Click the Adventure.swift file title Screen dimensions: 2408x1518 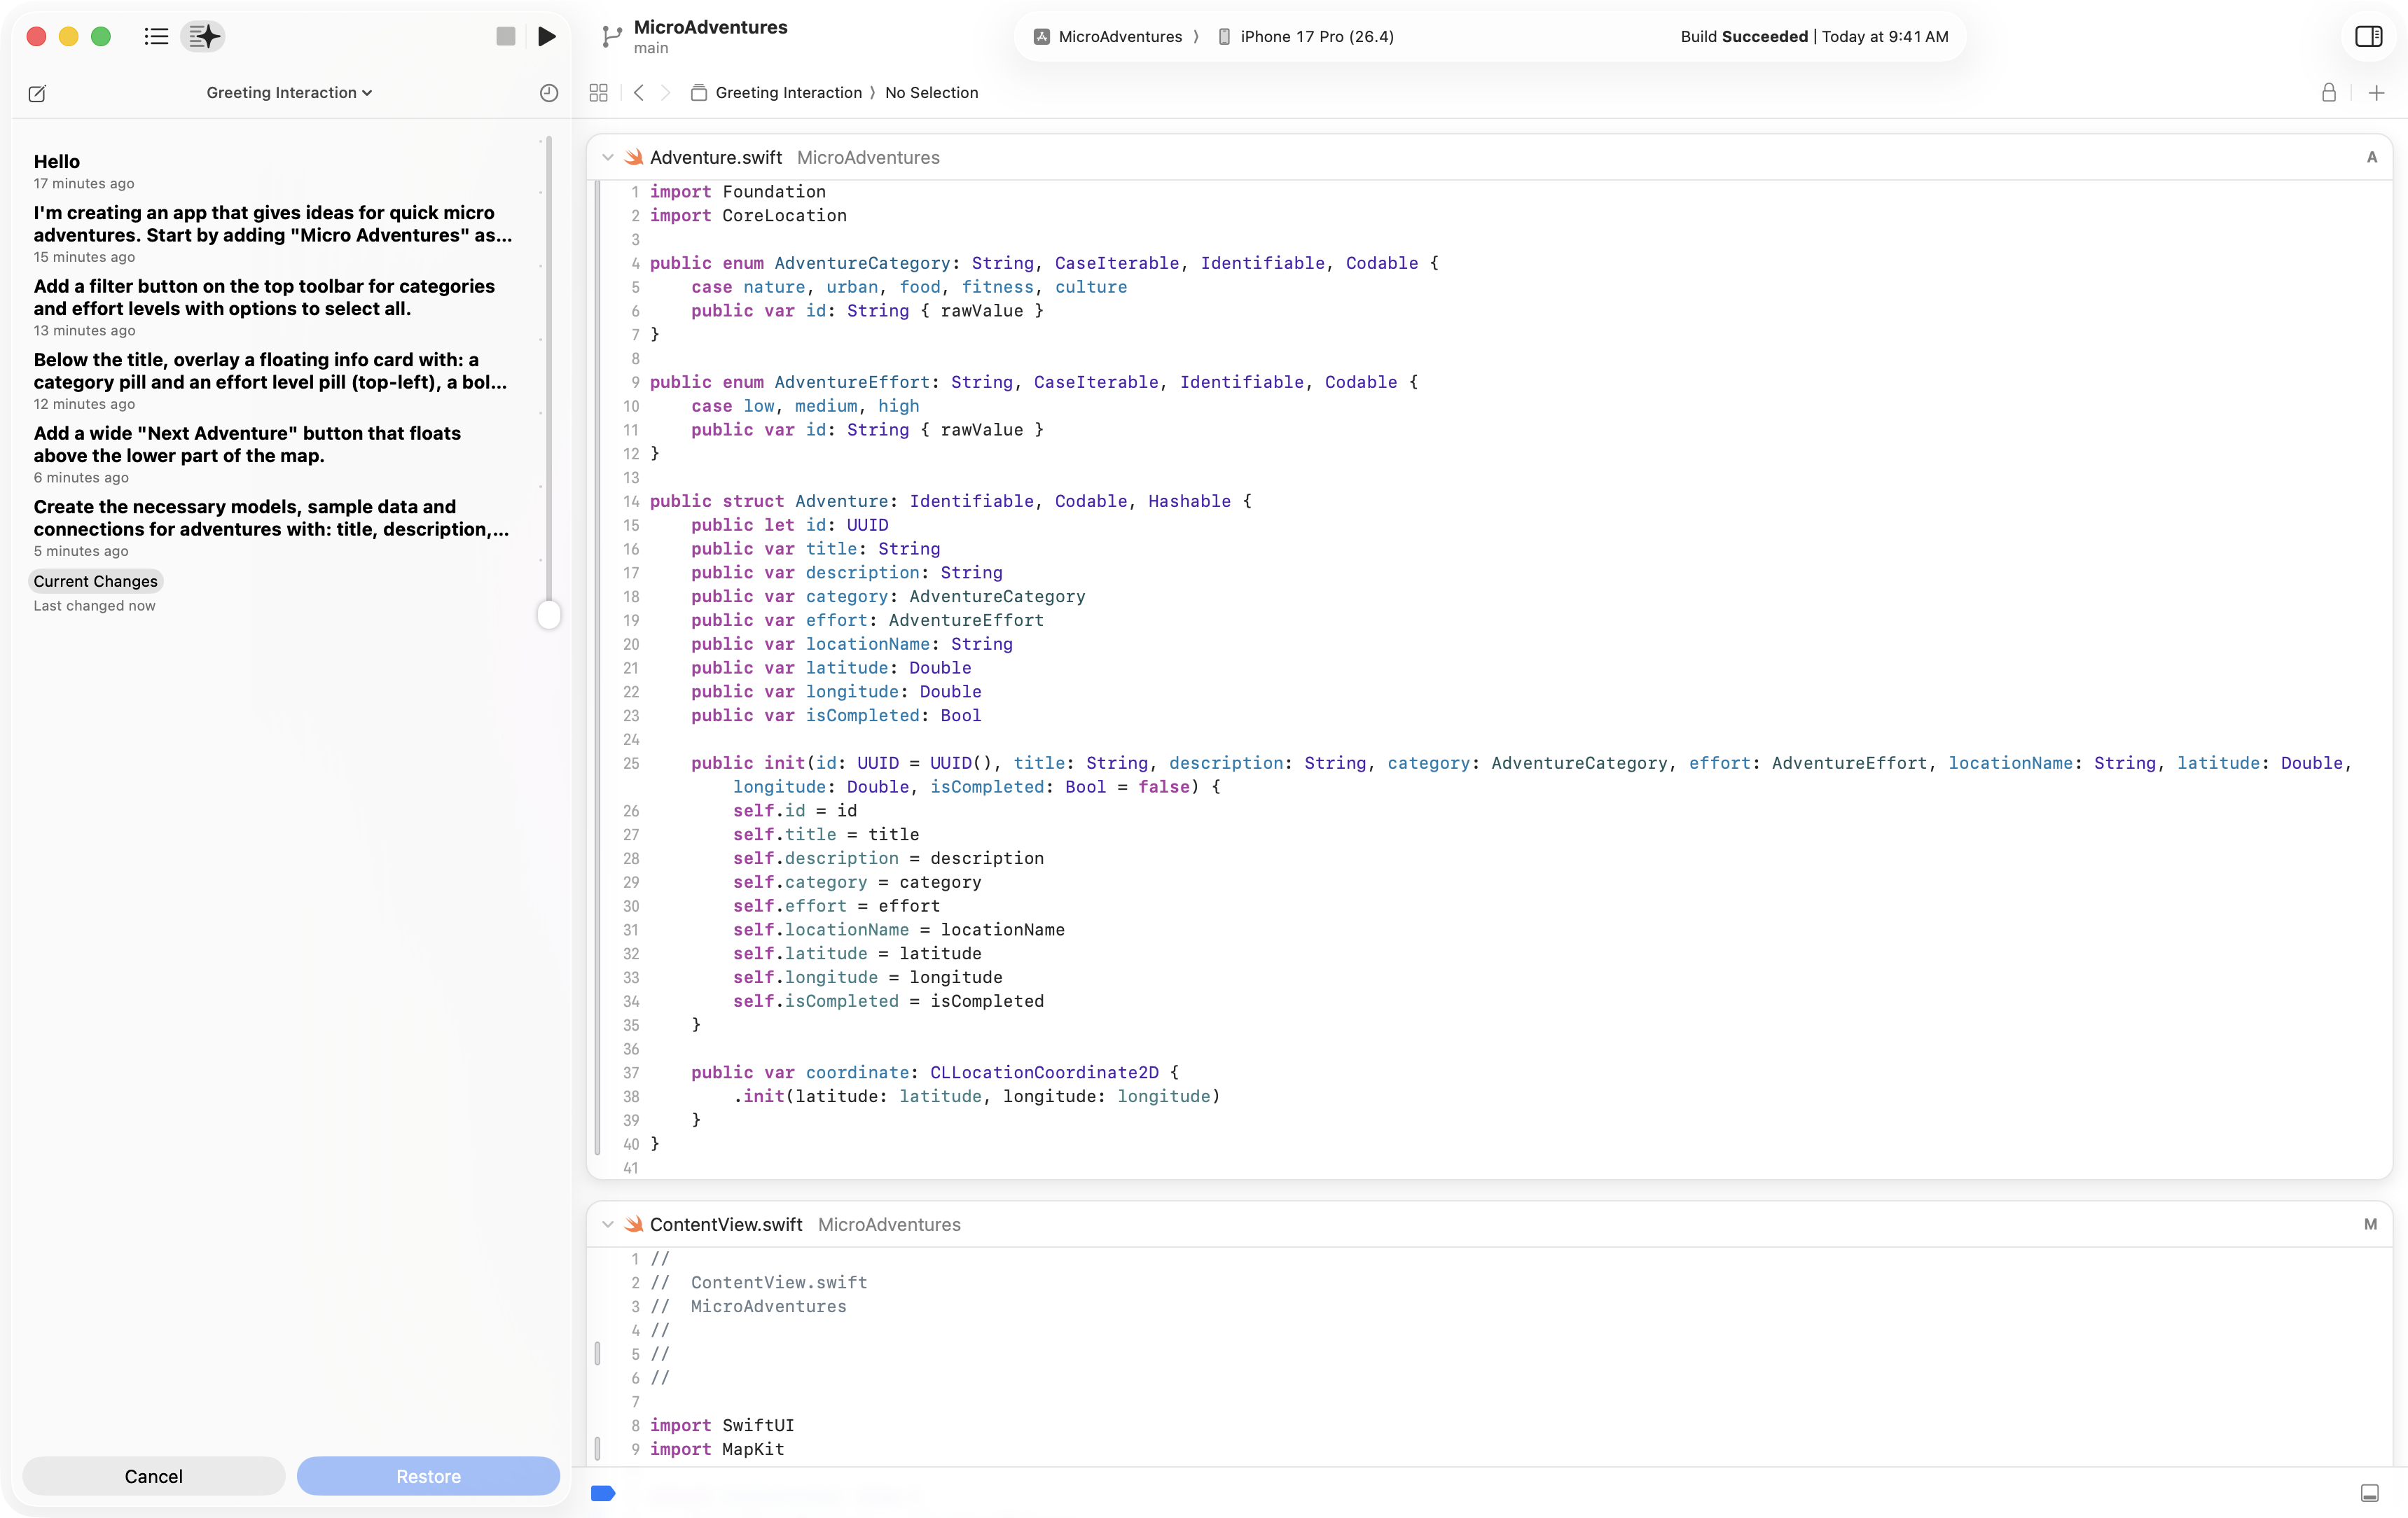(716, 158)
